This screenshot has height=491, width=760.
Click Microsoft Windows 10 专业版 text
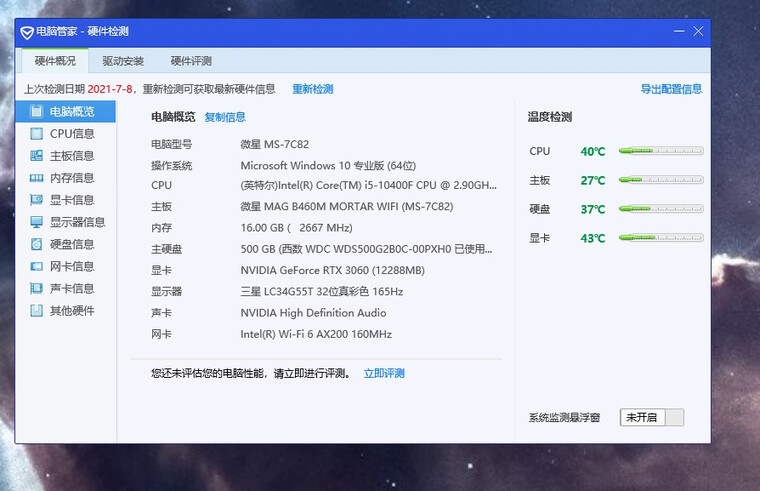[328, 166]
